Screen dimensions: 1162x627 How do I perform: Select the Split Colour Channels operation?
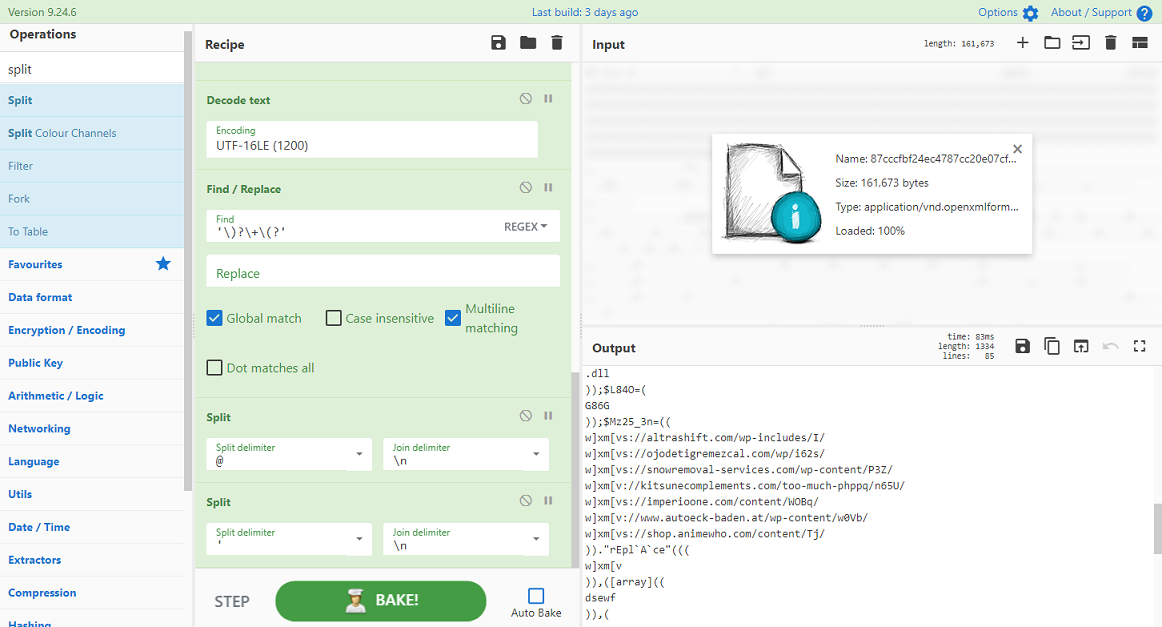click(x=92, y=133)
